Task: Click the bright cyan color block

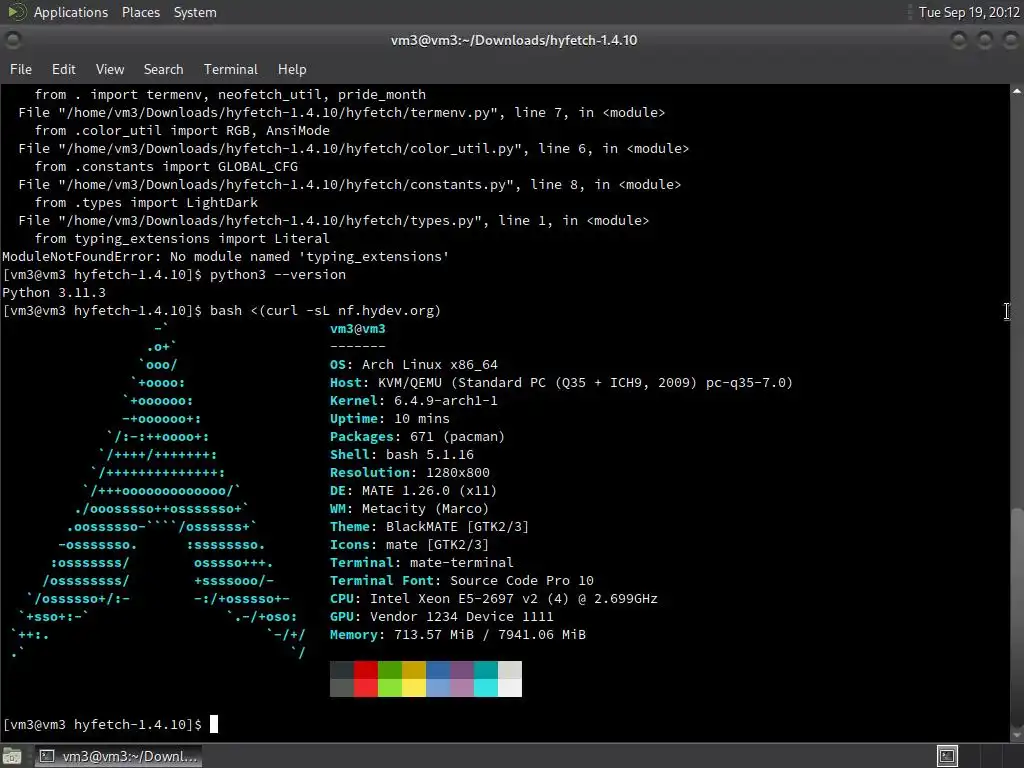Action: [486, 688]
